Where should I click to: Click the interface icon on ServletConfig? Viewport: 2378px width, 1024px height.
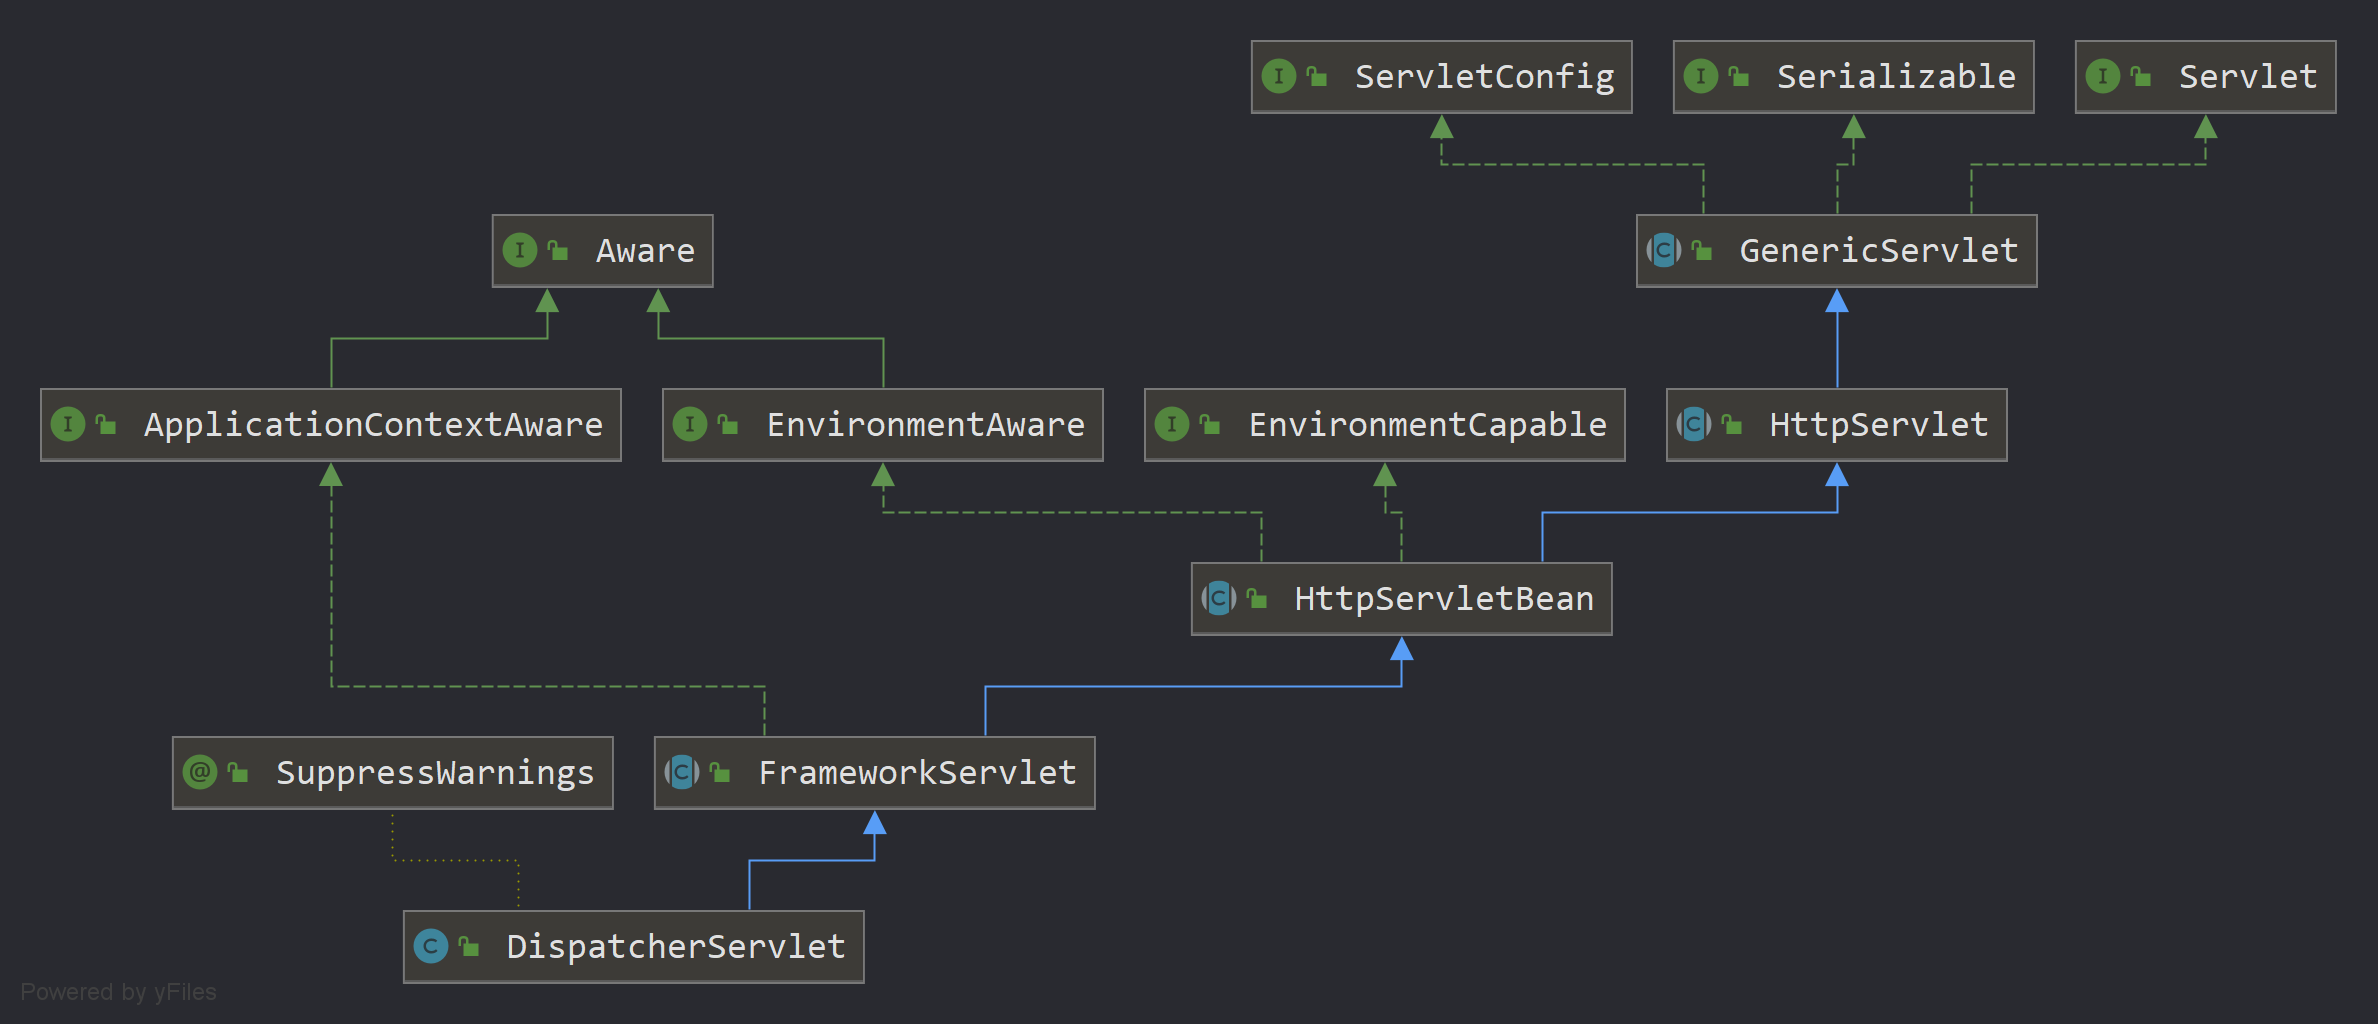click(x=1279, y=76)
